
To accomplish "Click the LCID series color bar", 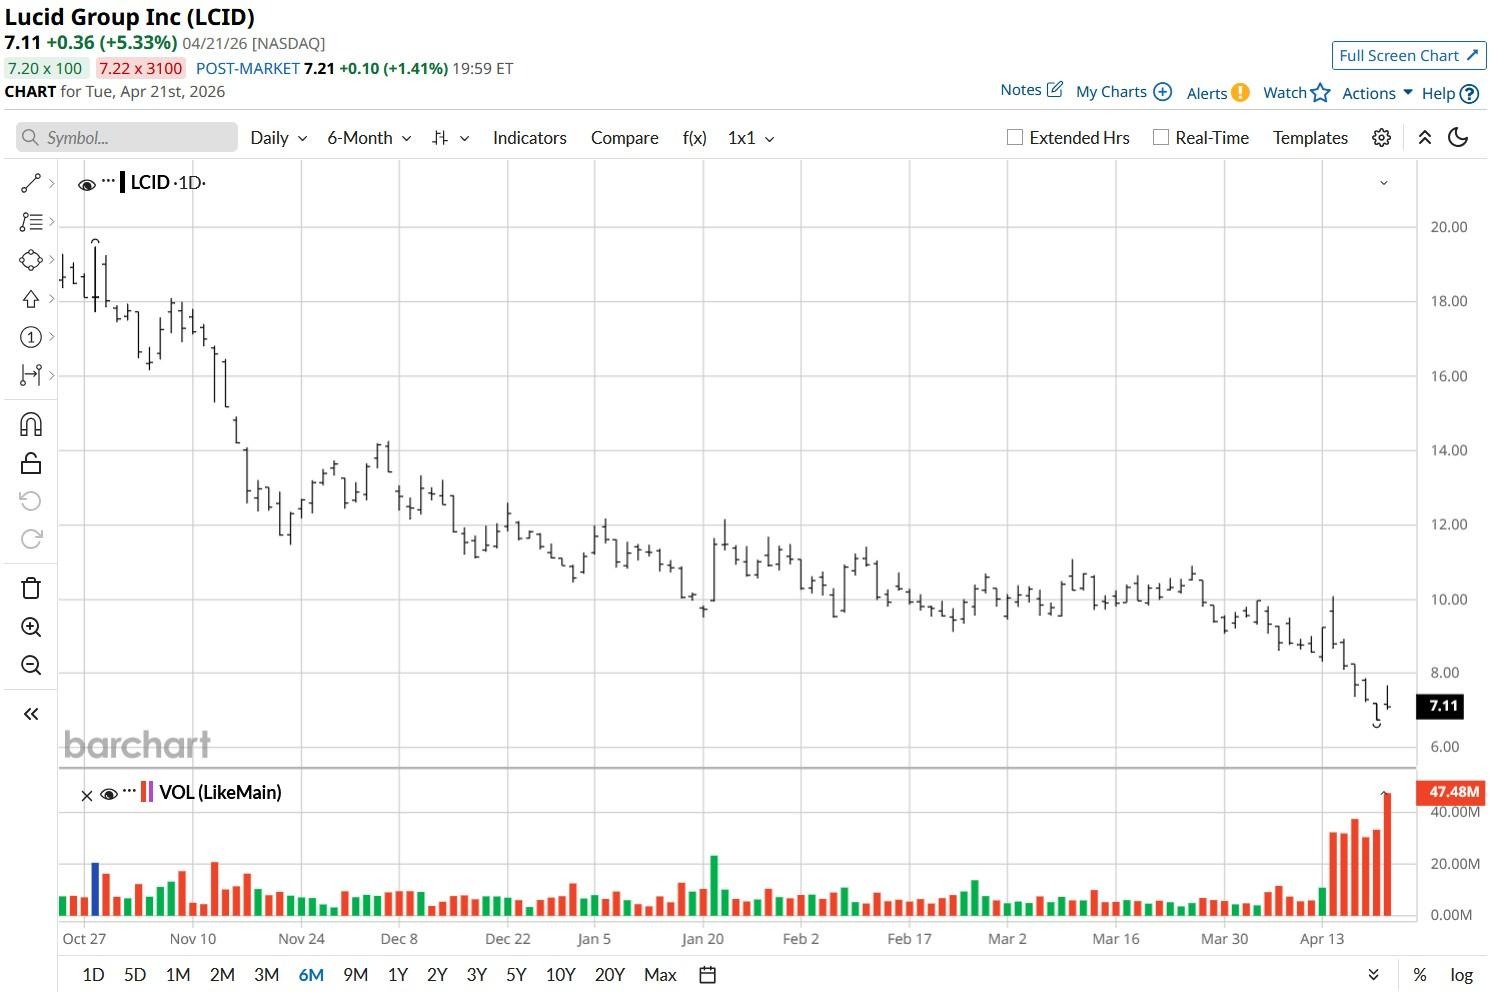I will tap(122, 182).
